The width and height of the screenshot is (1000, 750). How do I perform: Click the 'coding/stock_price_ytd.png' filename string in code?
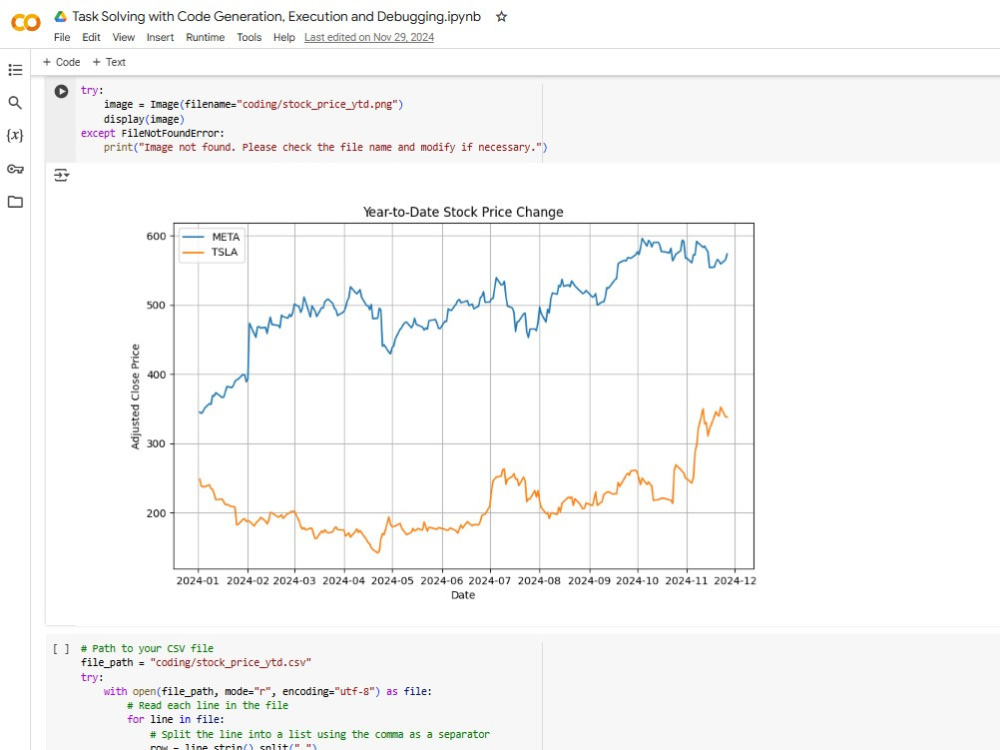pyautogui.click(x=318, y=104)
